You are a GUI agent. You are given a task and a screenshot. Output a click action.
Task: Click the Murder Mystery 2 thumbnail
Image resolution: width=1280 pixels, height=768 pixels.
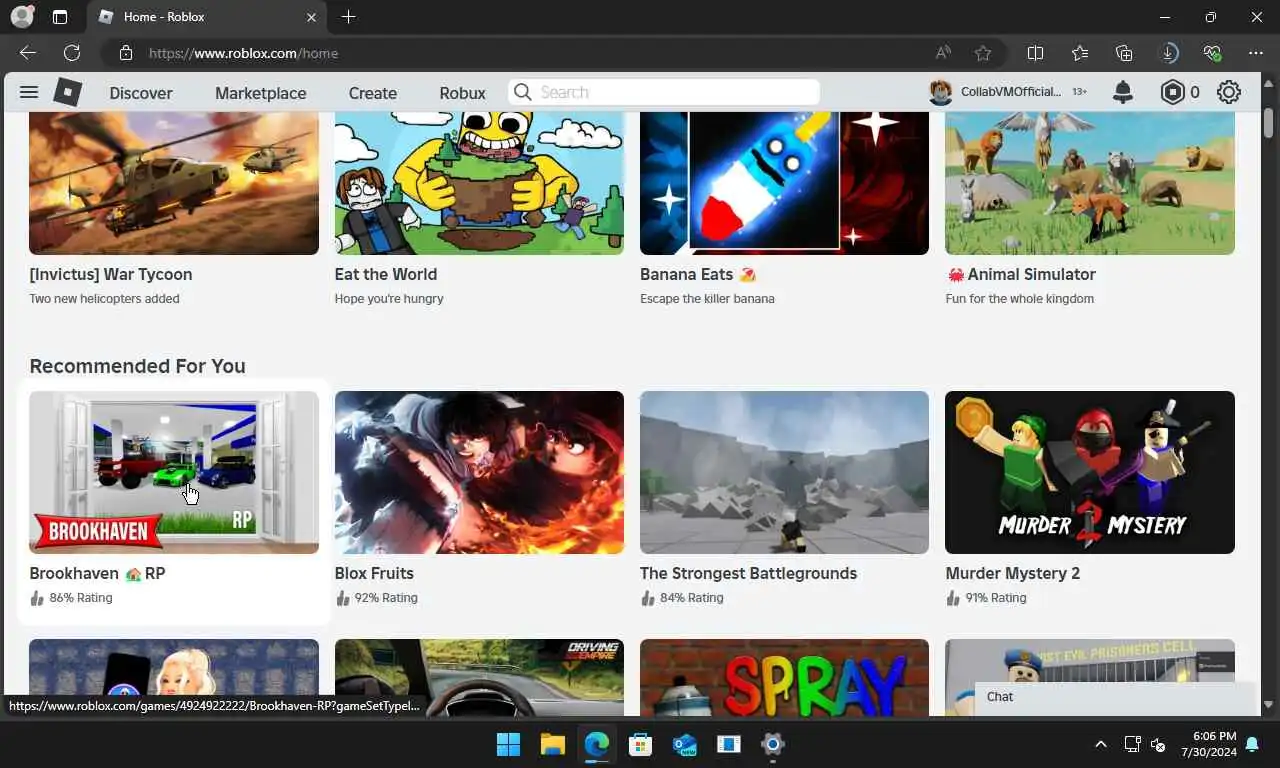1090,472
